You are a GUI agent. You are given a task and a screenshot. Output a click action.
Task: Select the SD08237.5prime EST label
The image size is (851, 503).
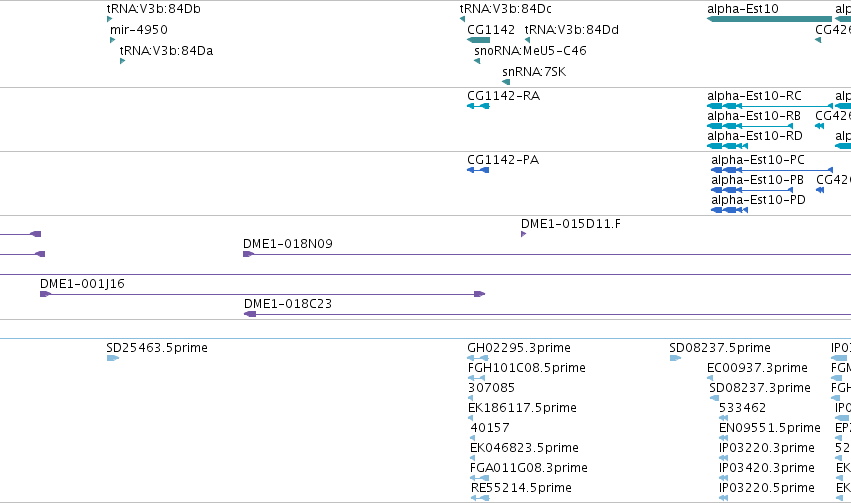pyautogui.click(x=720, y=348)
